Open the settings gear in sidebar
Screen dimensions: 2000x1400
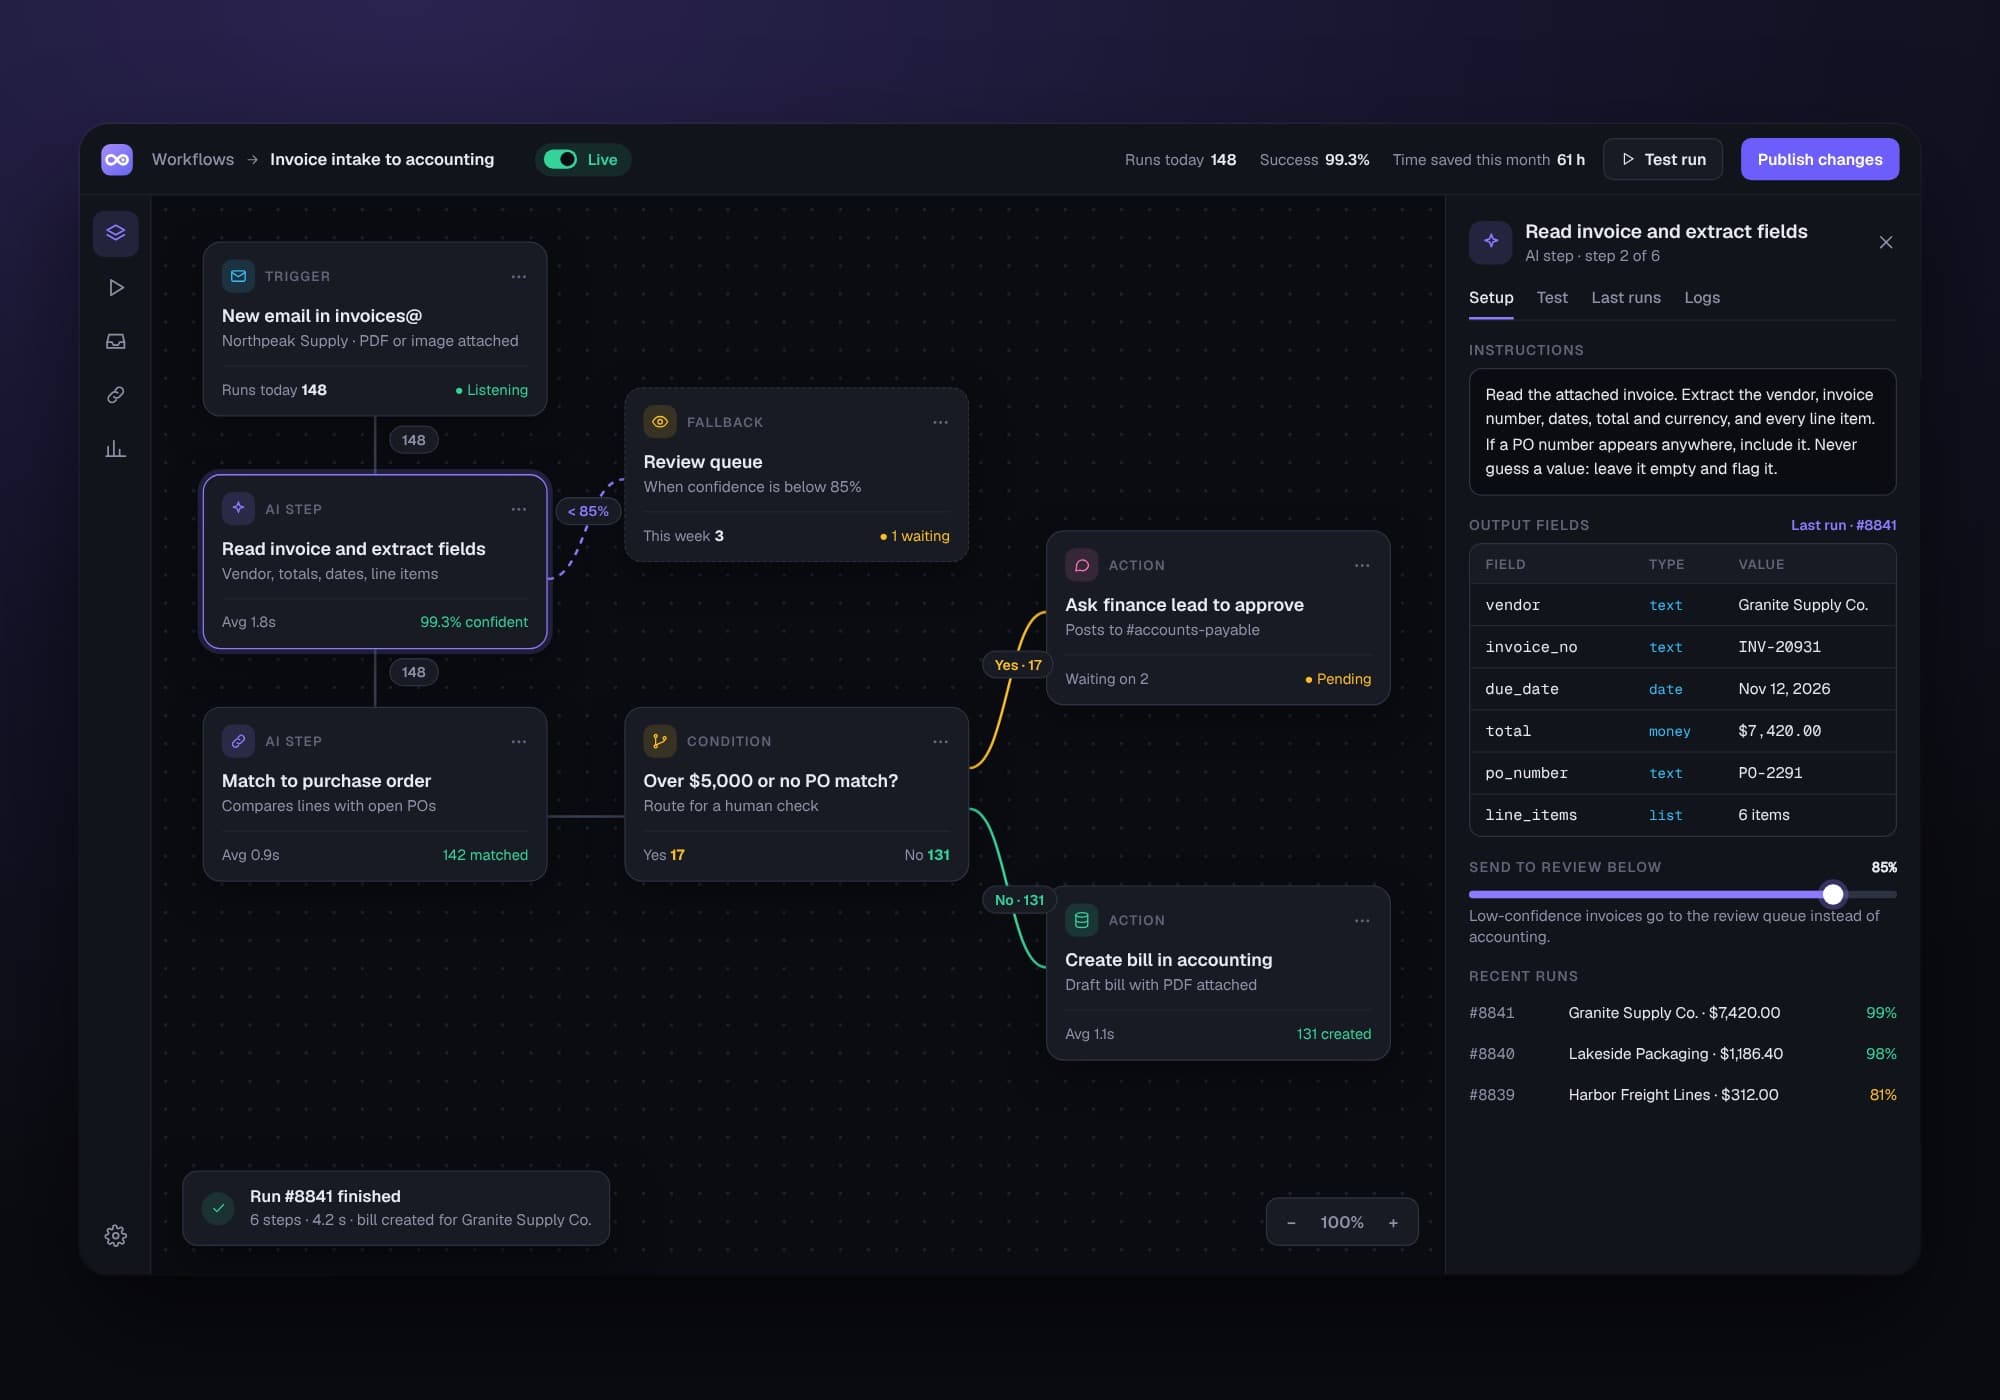(116, 1236)
